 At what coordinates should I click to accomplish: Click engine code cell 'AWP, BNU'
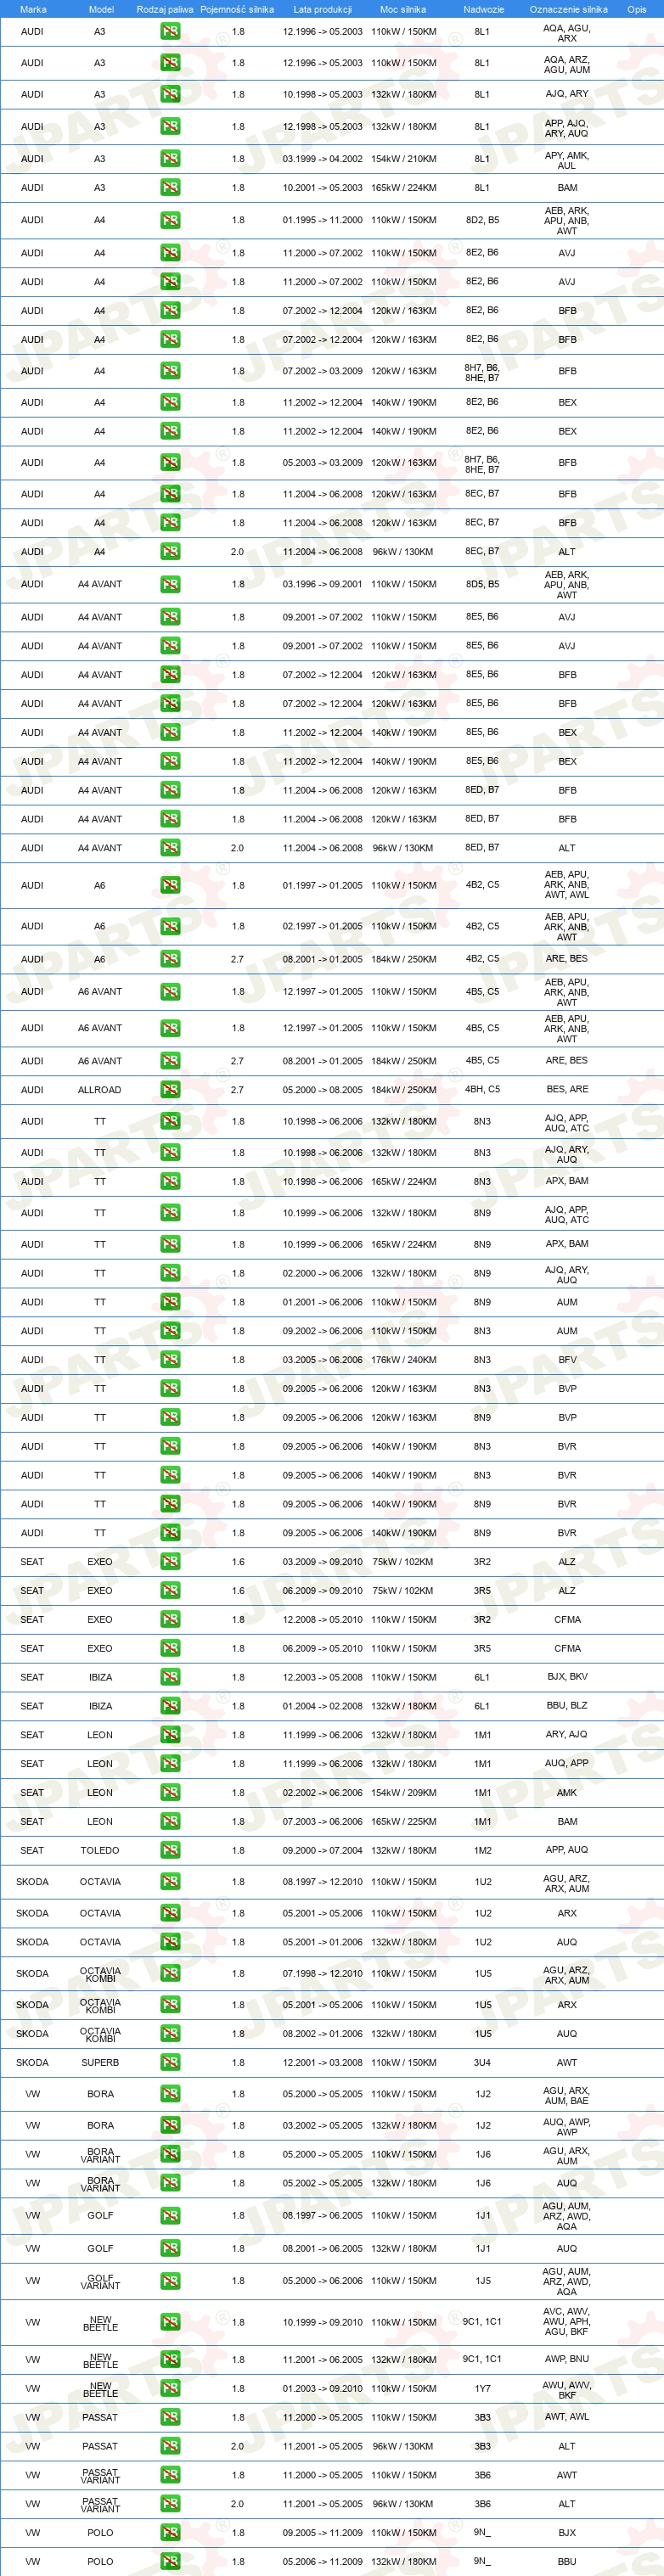567,2359
